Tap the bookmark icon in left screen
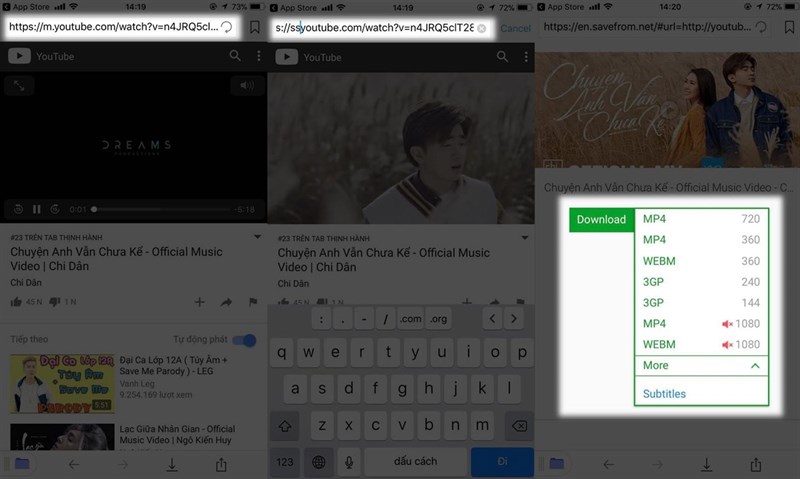This screenshot has width=800, height=479. [x=255, y=27]
